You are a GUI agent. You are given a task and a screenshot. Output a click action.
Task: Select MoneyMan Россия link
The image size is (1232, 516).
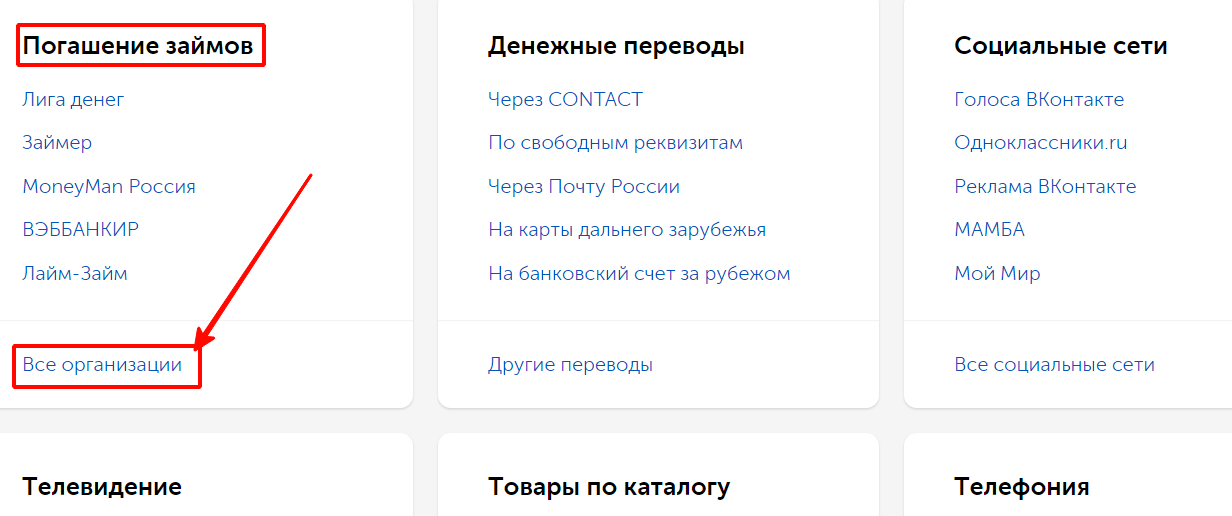(x=109, y=187)
